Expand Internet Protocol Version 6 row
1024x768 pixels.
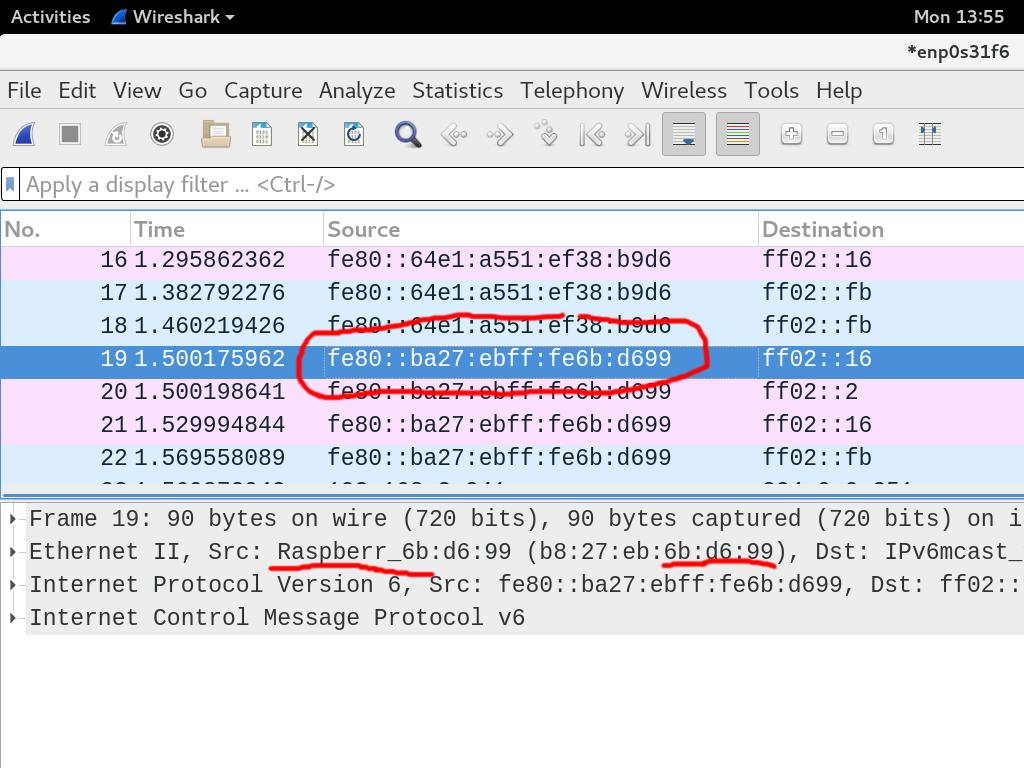tap(12, 584)
